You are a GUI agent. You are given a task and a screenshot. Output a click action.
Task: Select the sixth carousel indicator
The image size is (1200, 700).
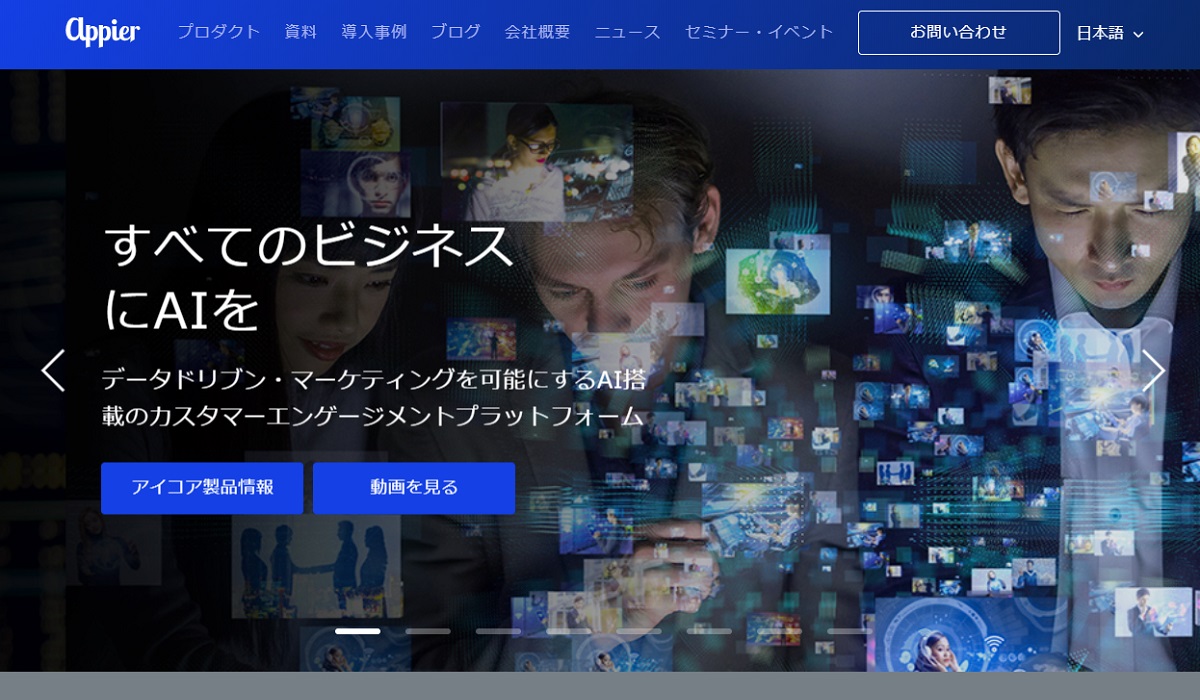click(709, 631)
